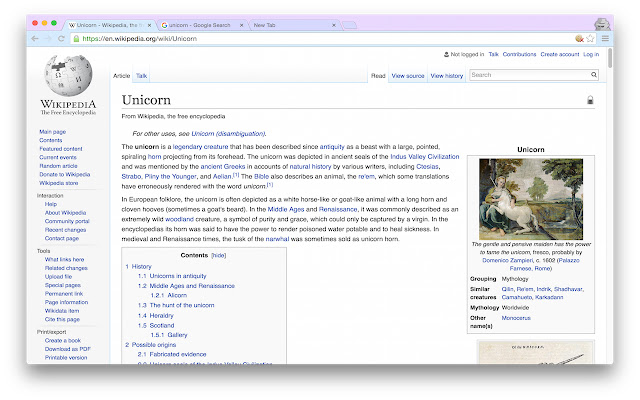Click the address bar URL
Screen dimensions: 640x400
140,39
